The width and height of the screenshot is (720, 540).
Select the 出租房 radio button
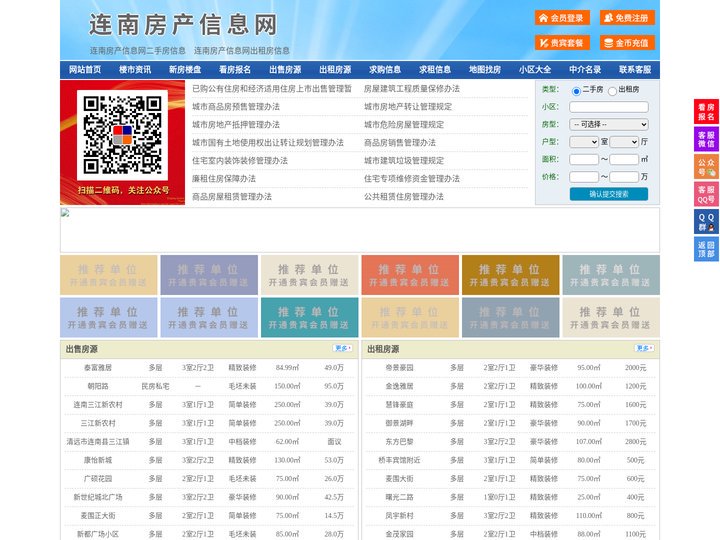point(612,91)
